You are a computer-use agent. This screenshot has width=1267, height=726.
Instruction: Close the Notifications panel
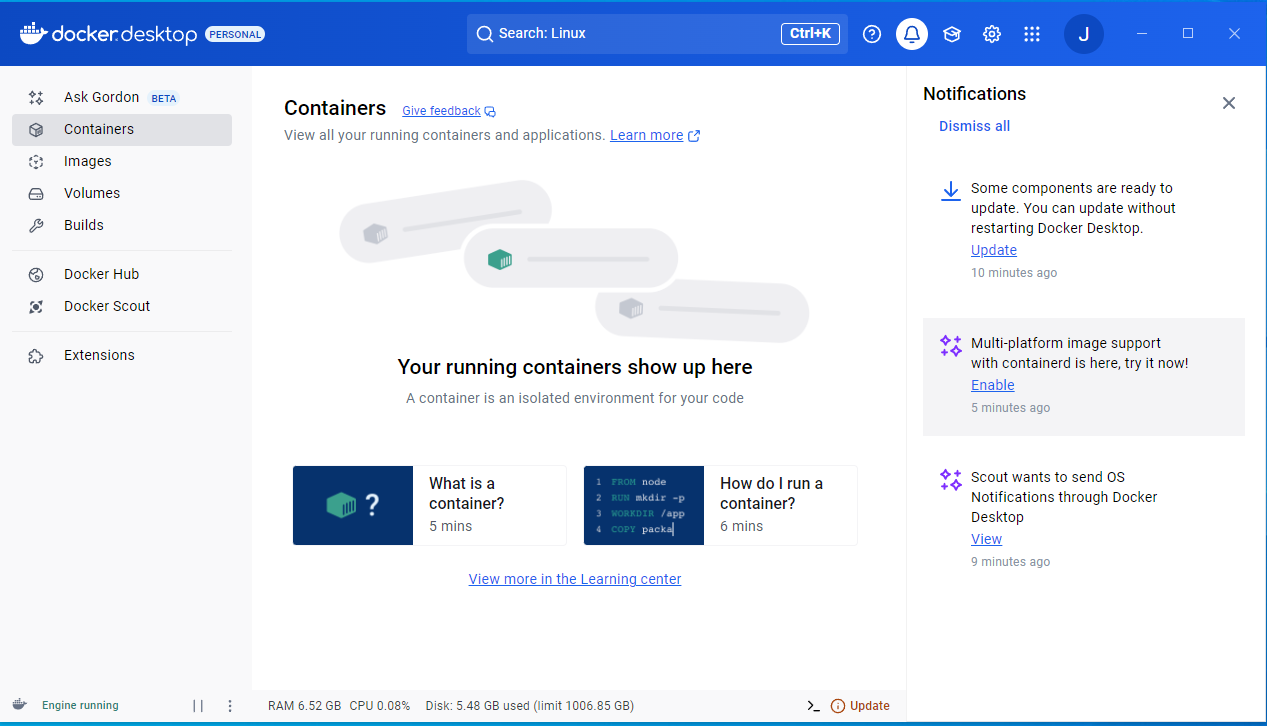click(1229, 103)
